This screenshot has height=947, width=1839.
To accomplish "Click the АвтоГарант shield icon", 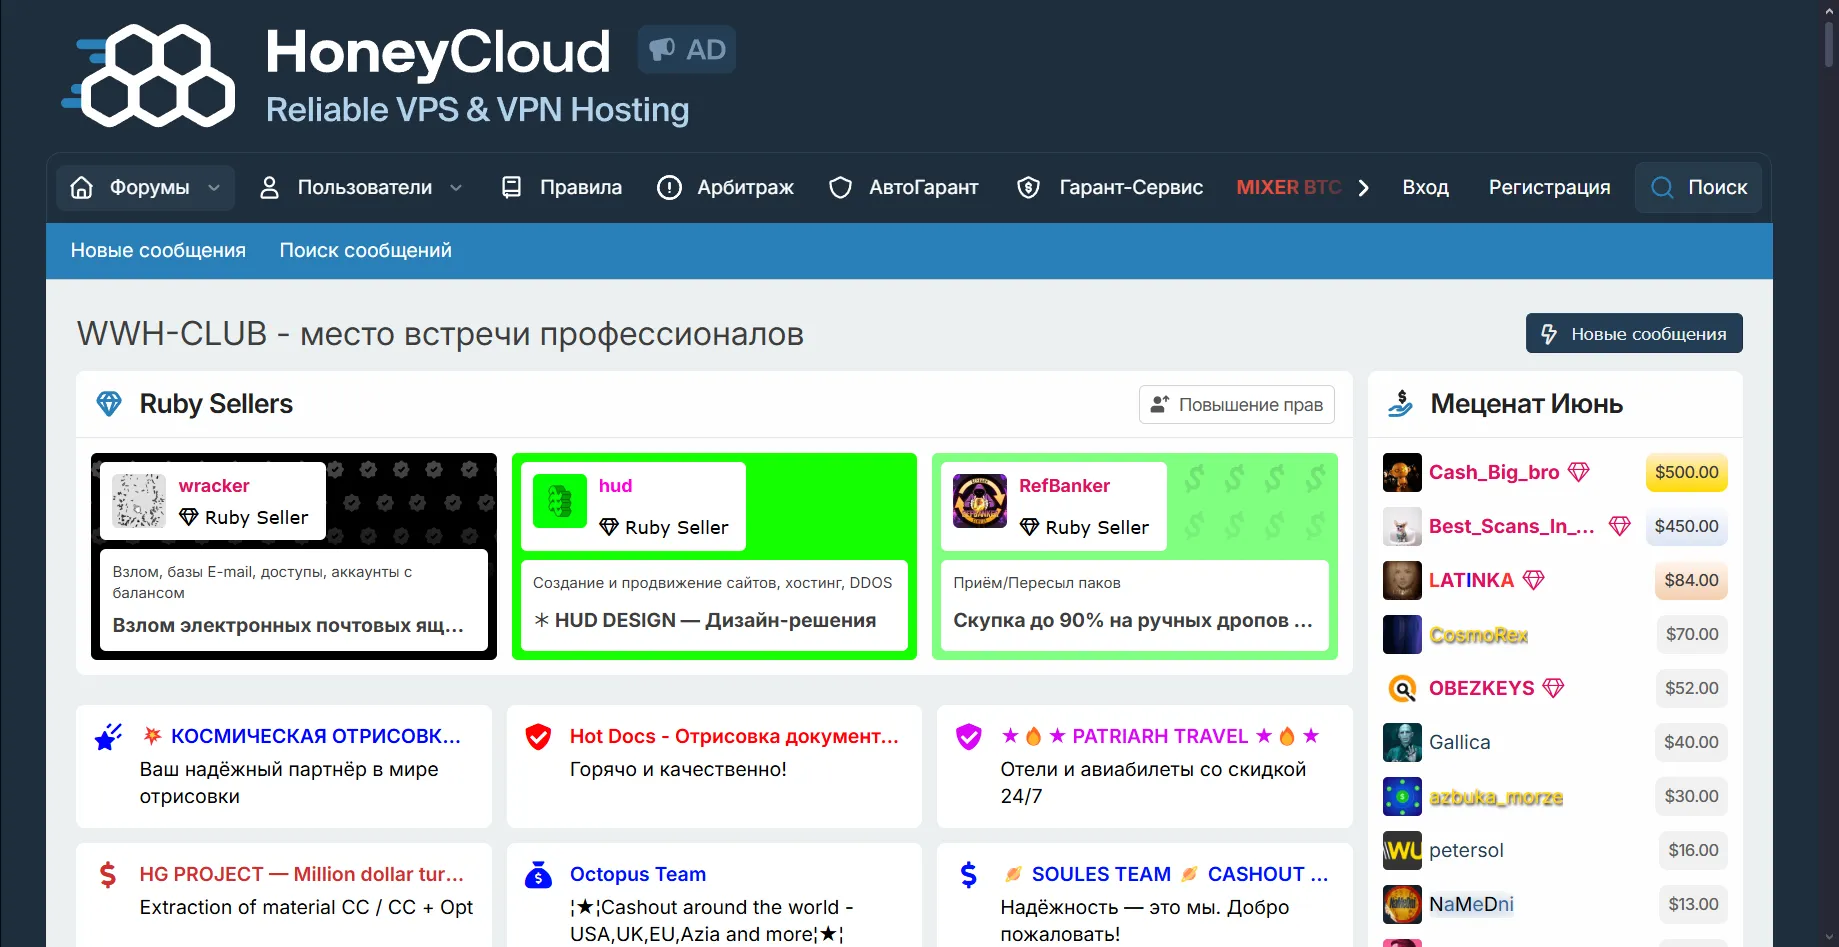I will pos(841,188).
